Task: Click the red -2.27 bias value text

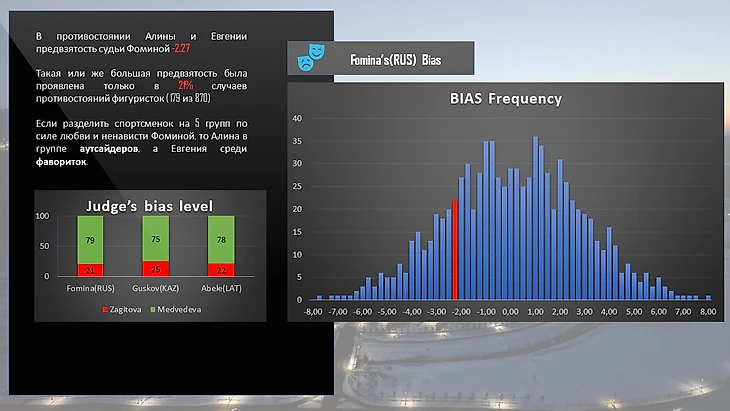Action: pos(180,48)
